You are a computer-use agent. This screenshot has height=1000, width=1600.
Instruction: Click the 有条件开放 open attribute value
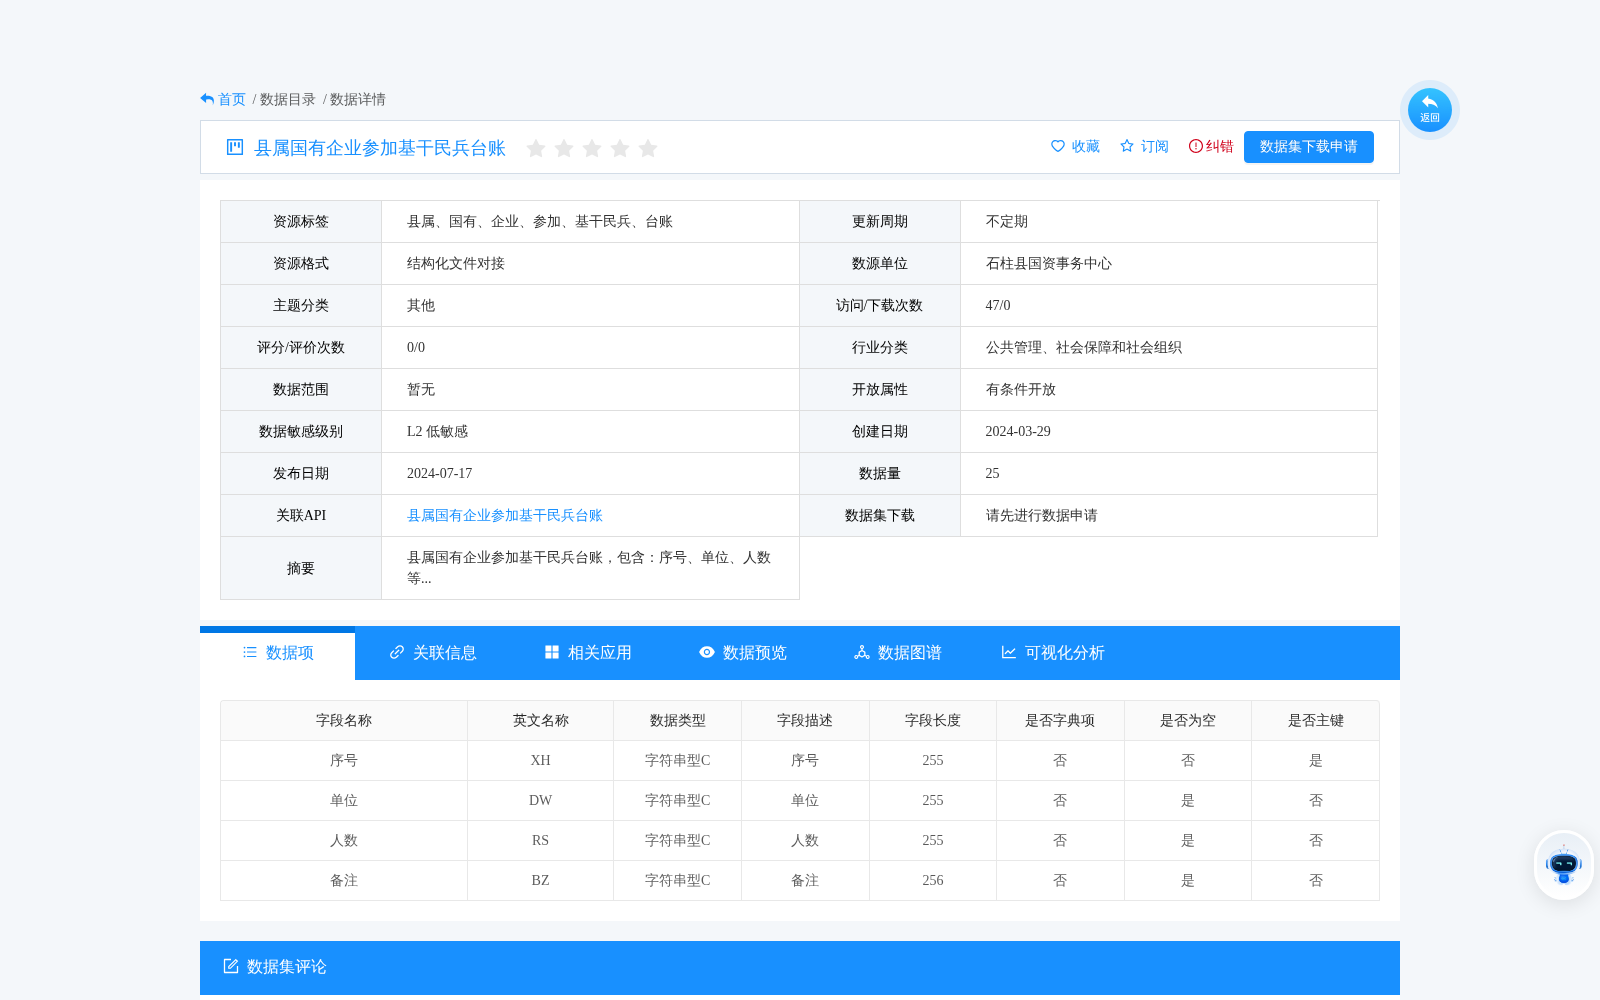pos(1021,389)
